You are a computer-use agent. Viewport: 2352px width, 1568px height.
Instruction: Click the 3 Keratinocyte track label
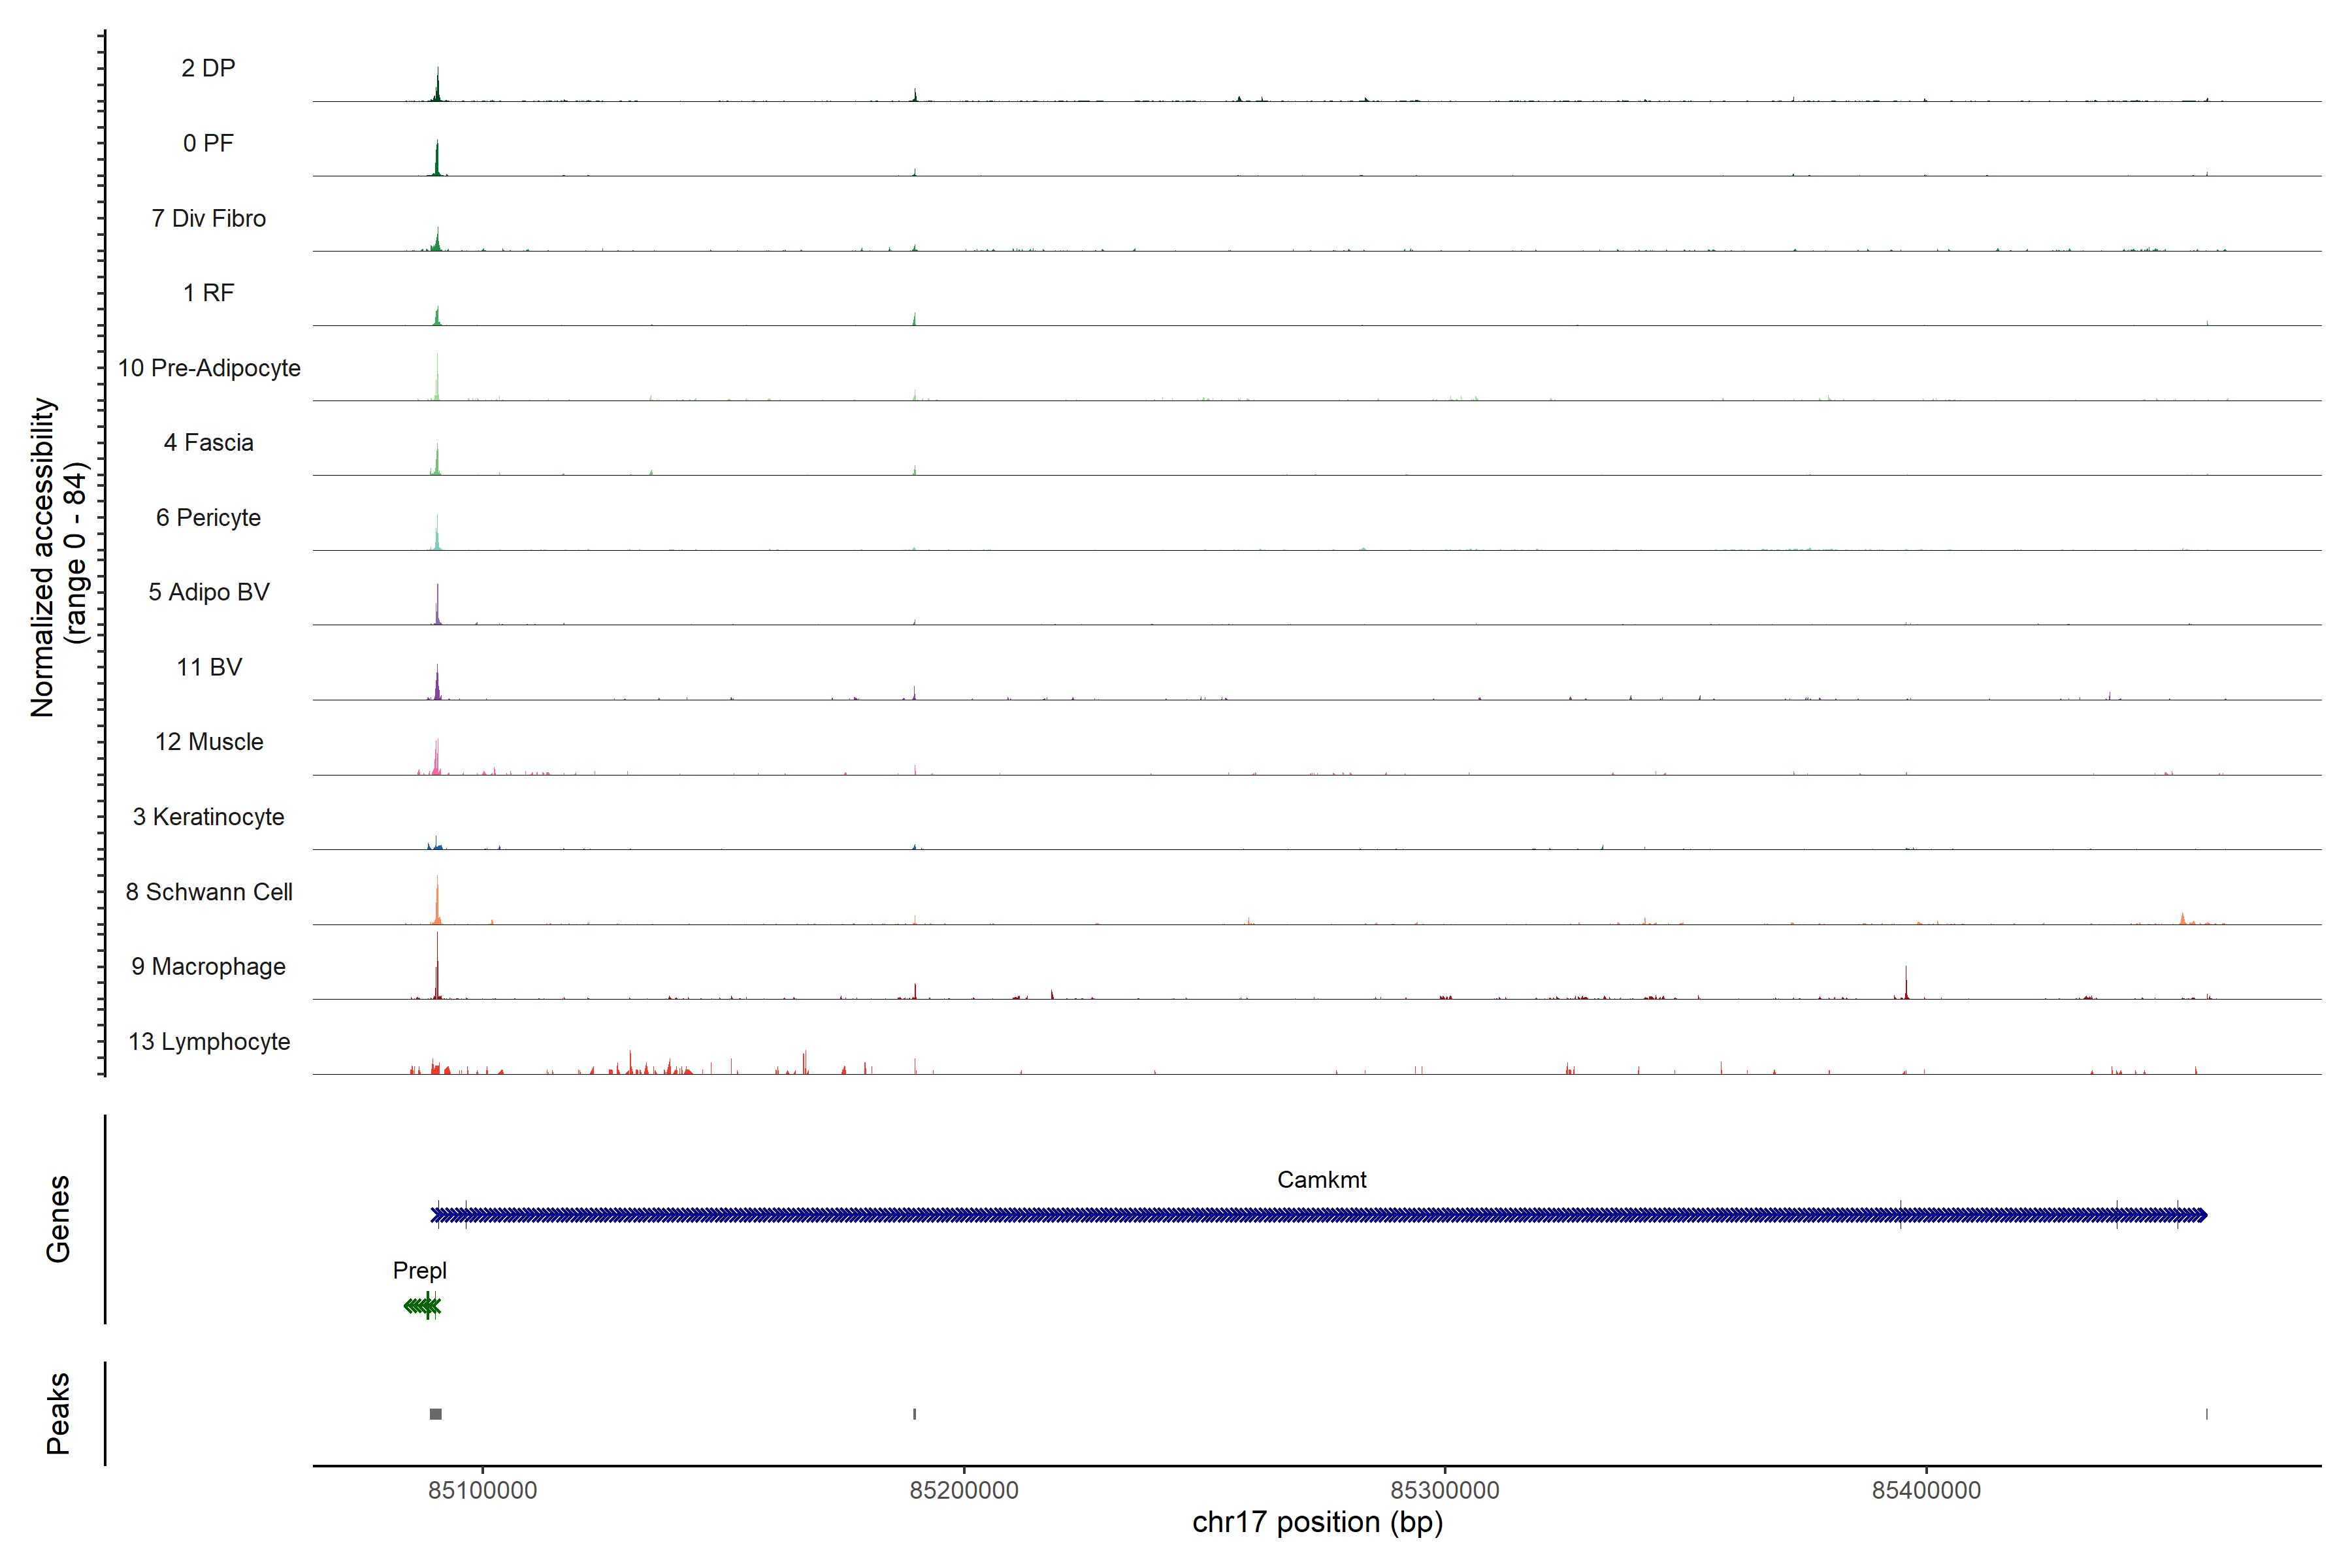pyautogui.click(x=208, y=817)
